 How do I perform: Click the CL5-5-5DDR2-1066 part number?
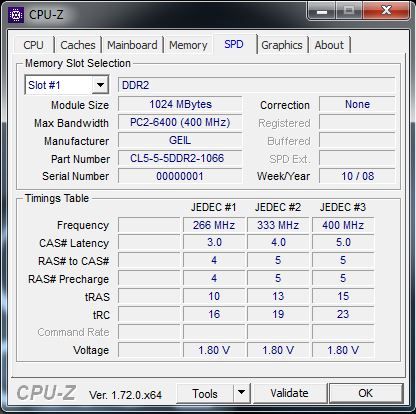180,158
